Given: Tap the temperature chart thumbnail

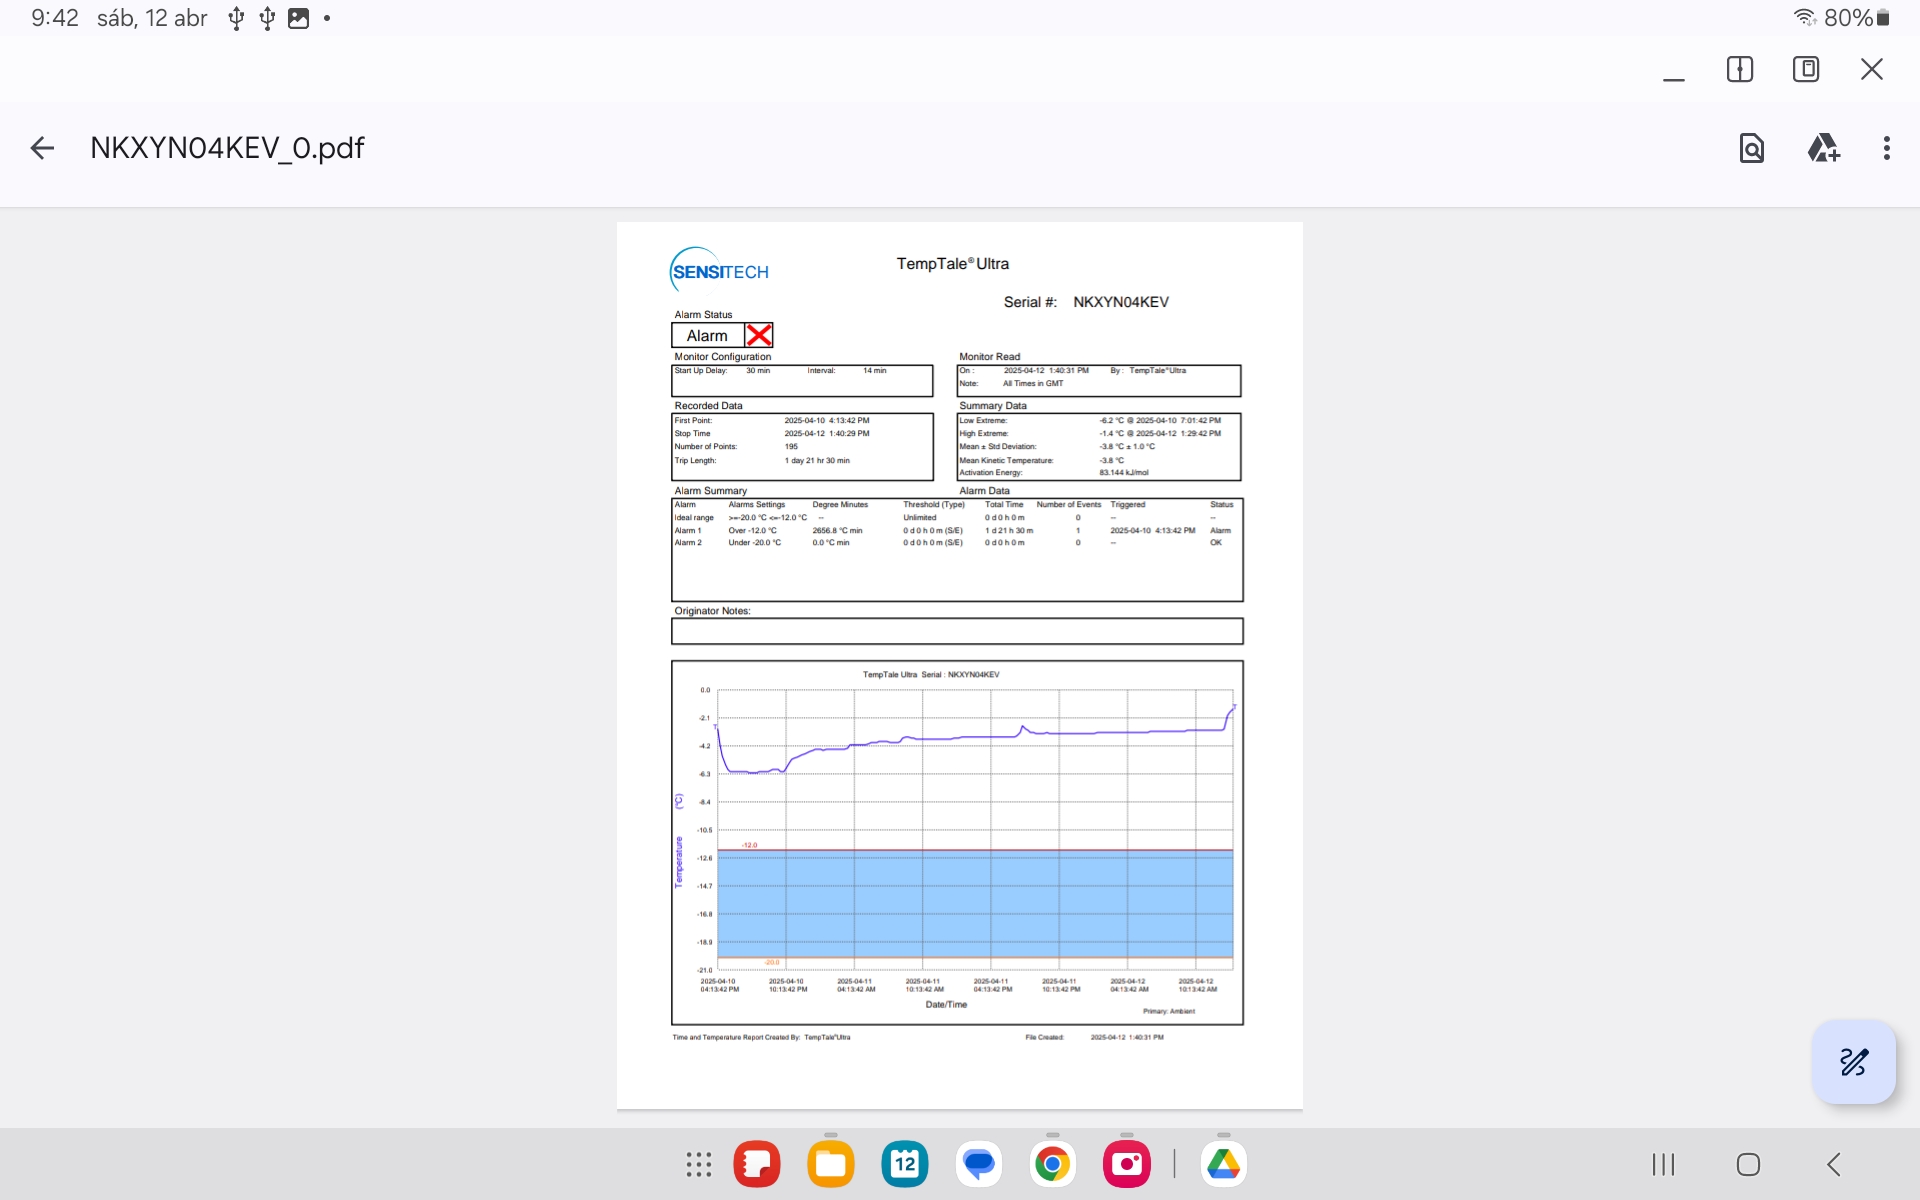Looking at the screenshot, I should click(x=957, y=843).
